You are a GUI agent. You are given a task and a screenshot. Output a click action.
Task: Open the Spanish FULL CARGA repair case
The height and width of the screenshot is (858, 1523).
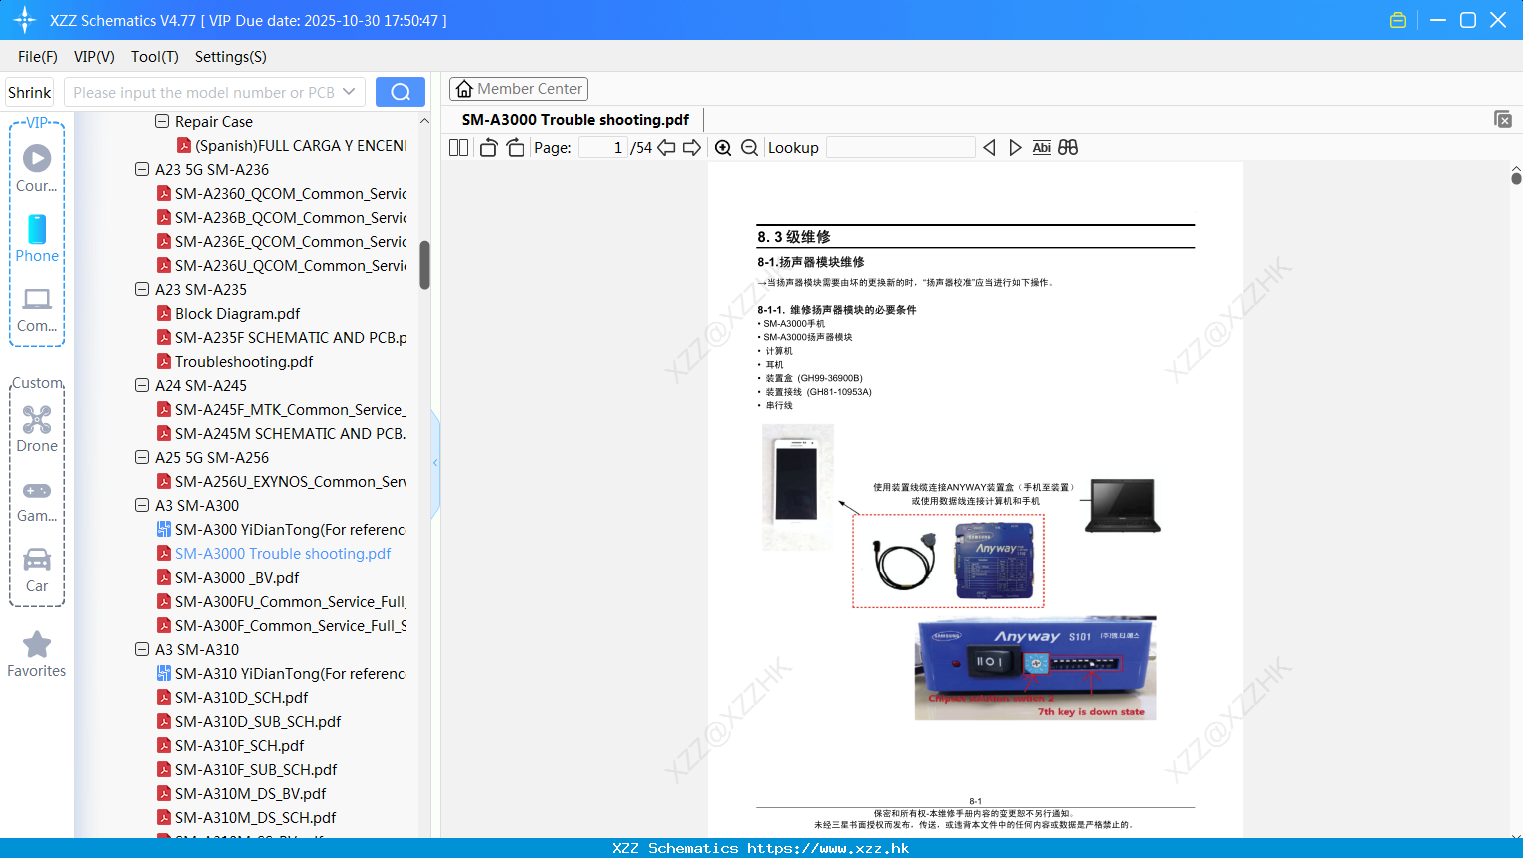click(300, 145)
